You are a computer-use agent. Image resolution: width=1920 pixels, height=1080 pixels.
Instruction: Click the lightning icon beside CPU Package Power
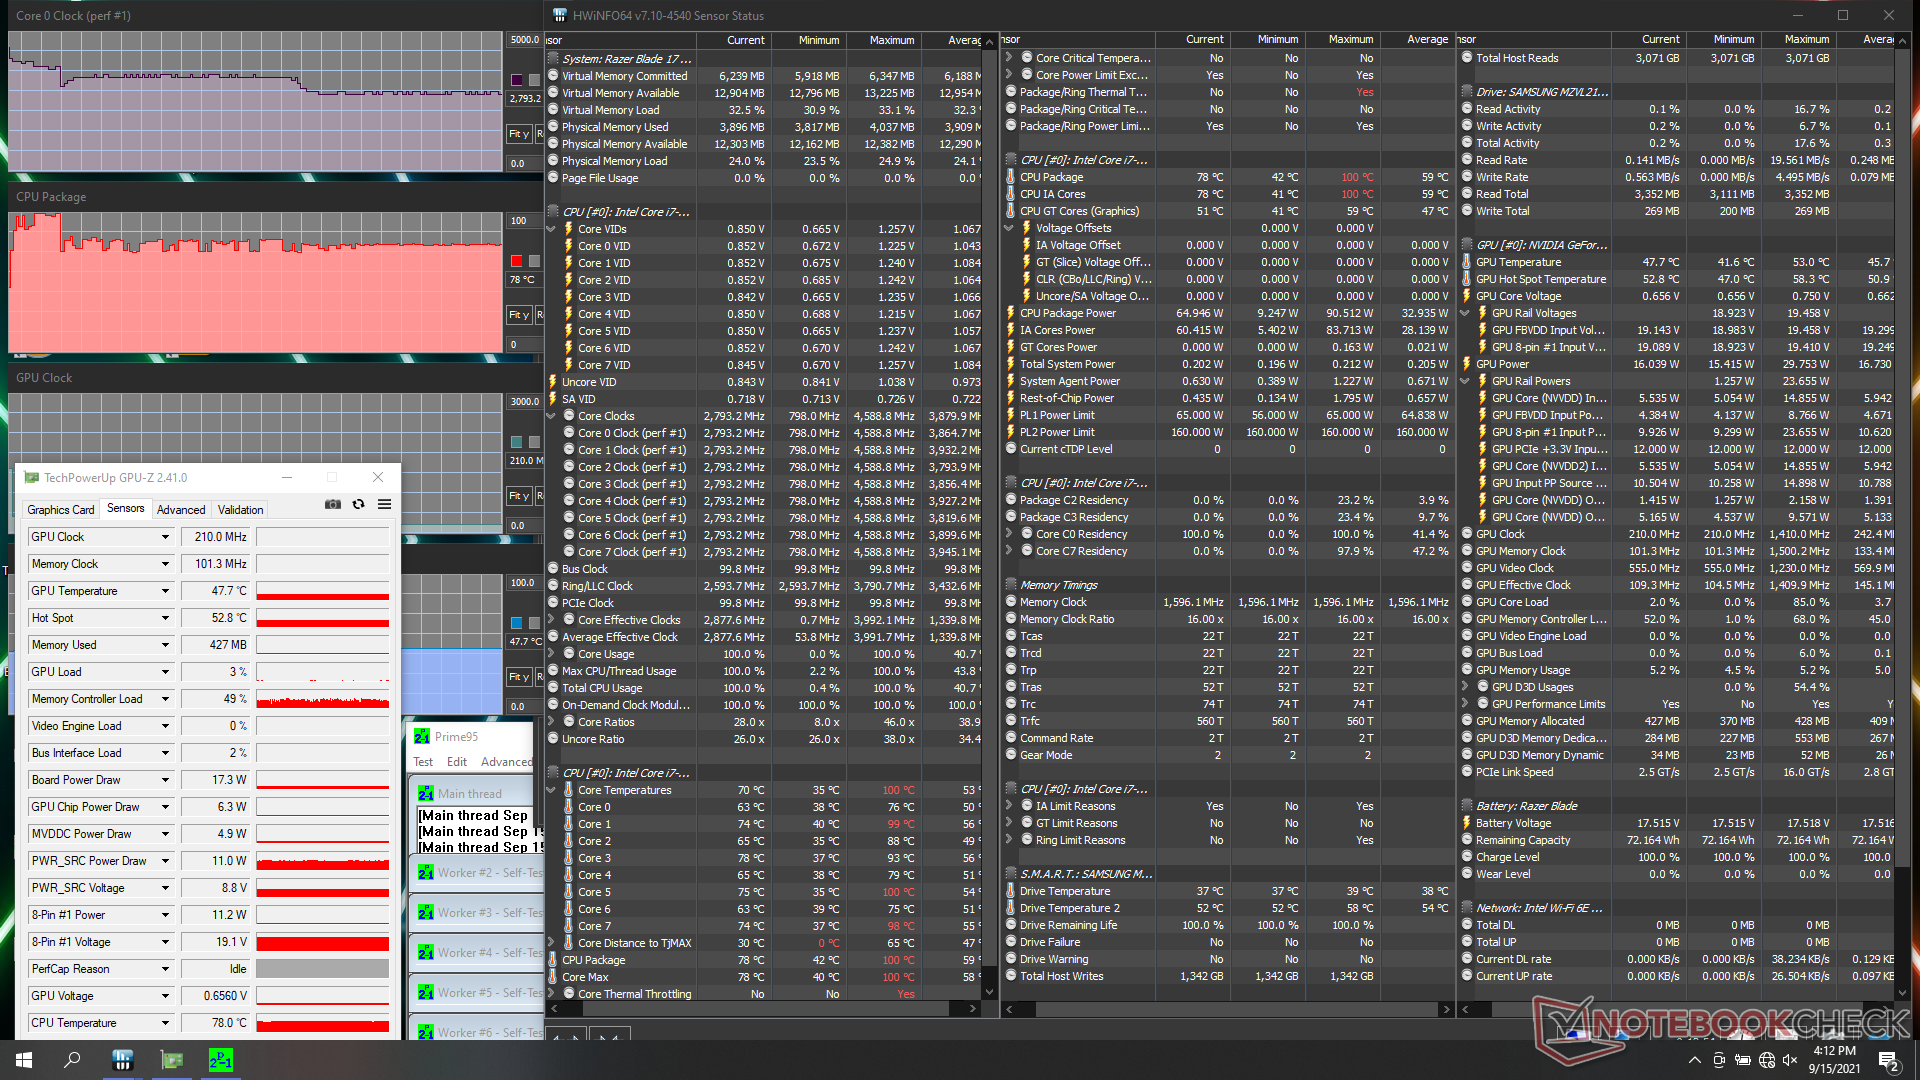[x=1011, y=313]
